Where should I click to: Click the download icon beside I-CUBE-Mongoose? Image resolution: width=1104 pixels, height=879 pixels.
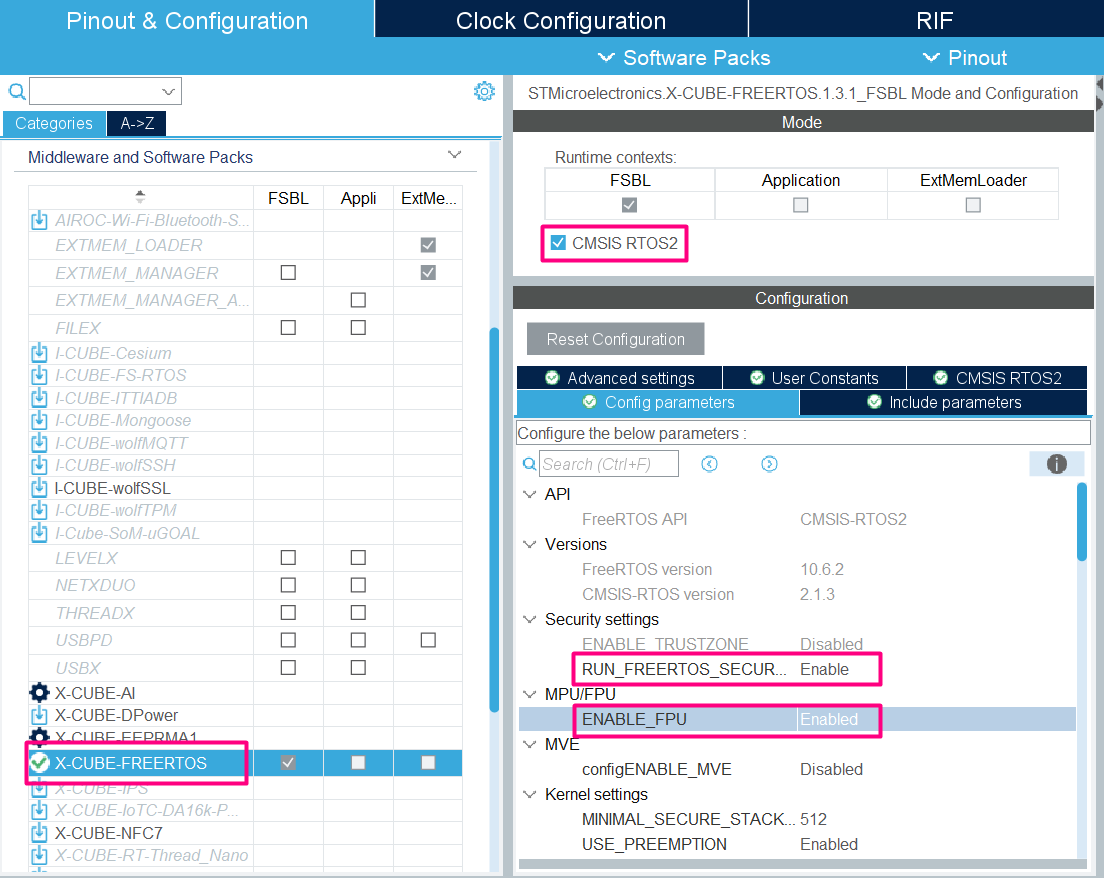38,420
